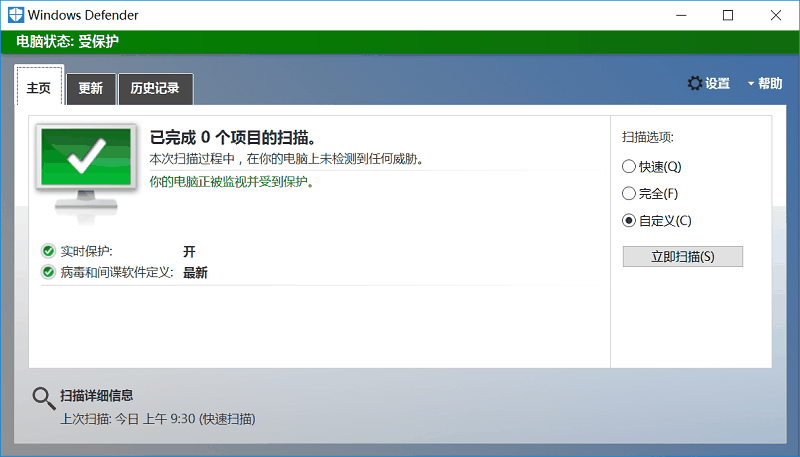Click the 最新 definitions status value
This screenshot has height=457, width=800.
pos(195,273)
